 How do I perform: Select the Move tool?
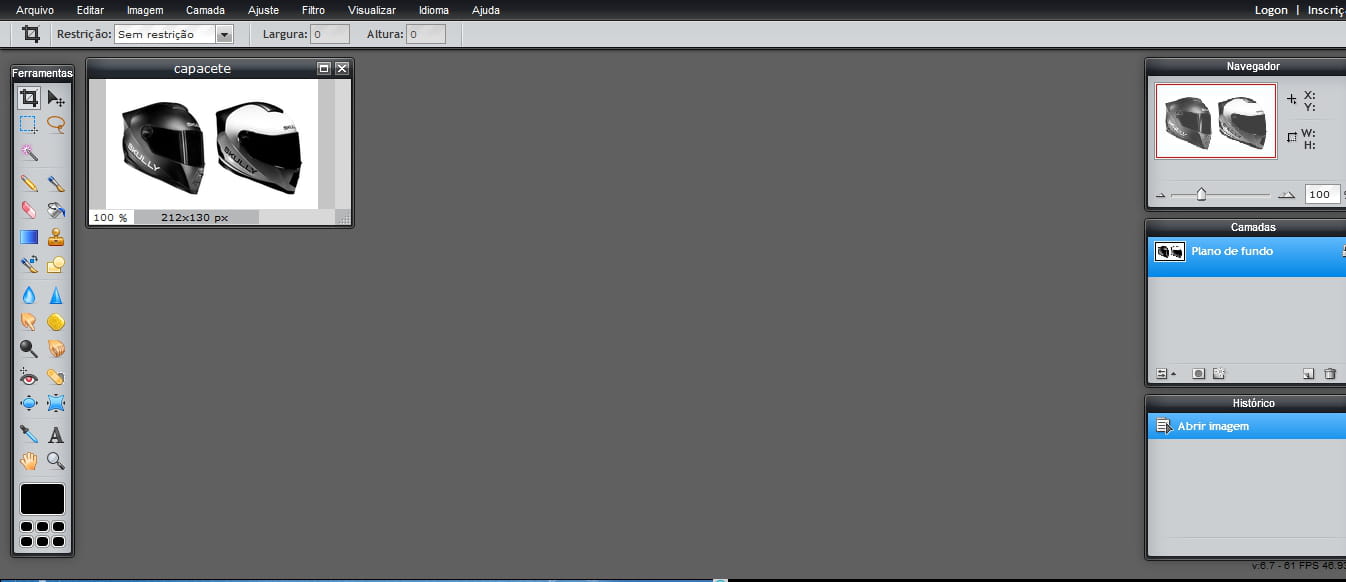coord(56,98)
